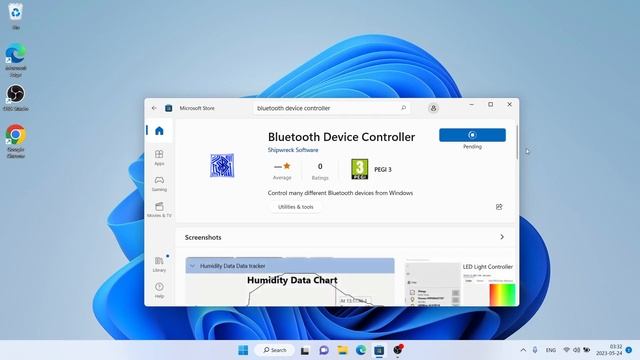
Task: Open the Humidity Data Chart screenshot
Action: tap(290, 282)
